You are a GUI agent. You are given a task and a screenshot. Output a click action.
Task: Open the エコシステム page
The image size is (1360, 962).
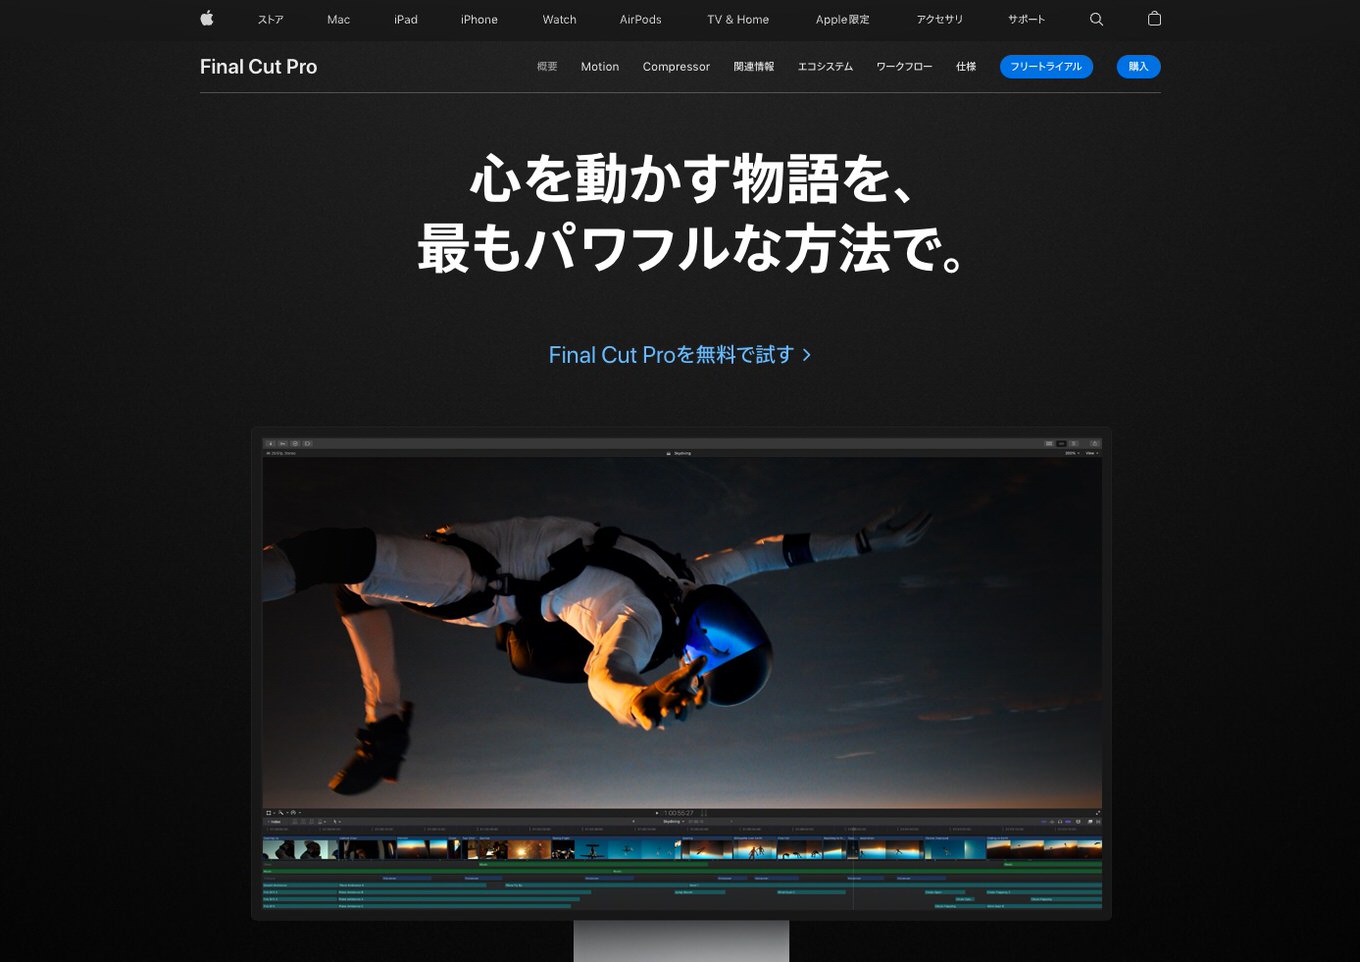(825, 67)
